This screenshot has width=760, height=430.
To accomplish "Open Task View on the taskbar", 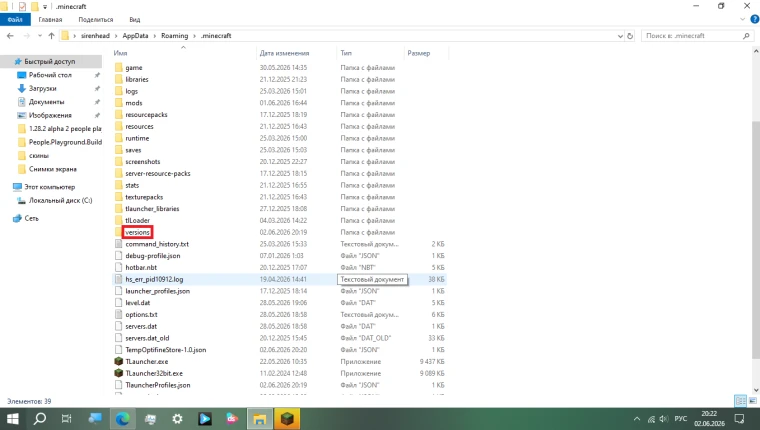I will (66, 418).
